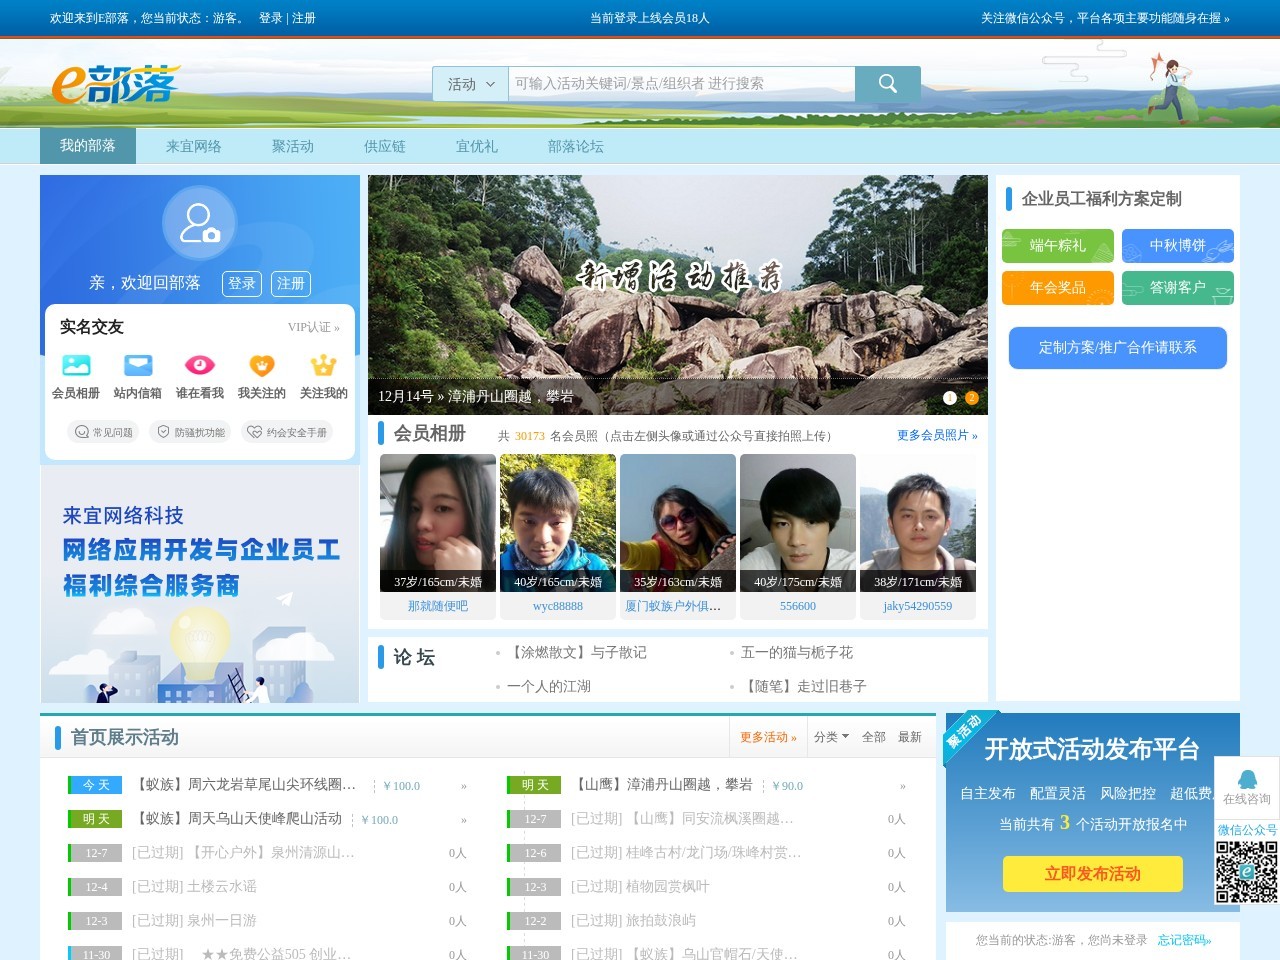Open the 会员相册 photo album icon
The image size is (1280, 960).
76,366
